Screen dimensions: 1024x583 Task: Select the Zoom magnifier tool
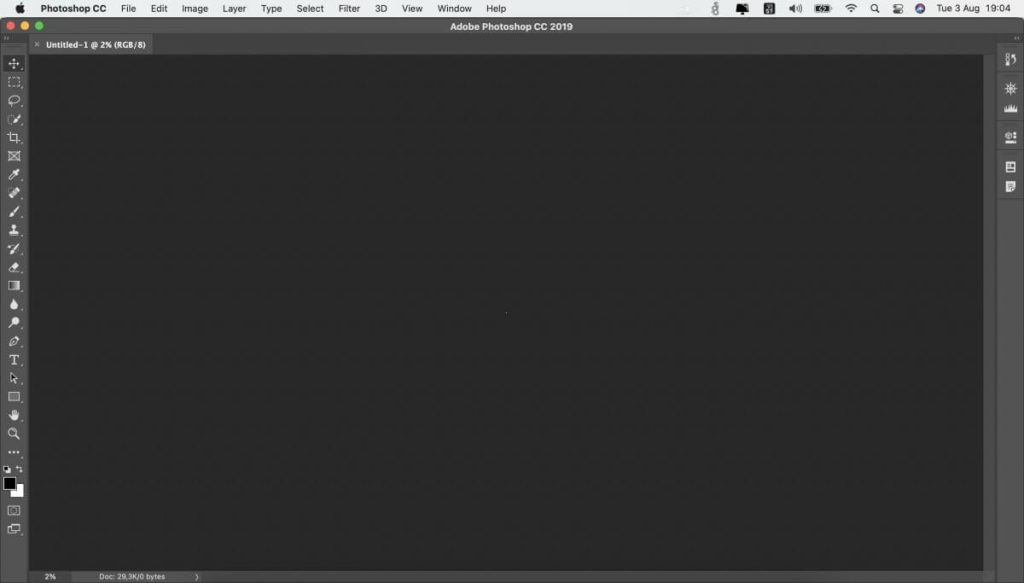pos(14,433)
